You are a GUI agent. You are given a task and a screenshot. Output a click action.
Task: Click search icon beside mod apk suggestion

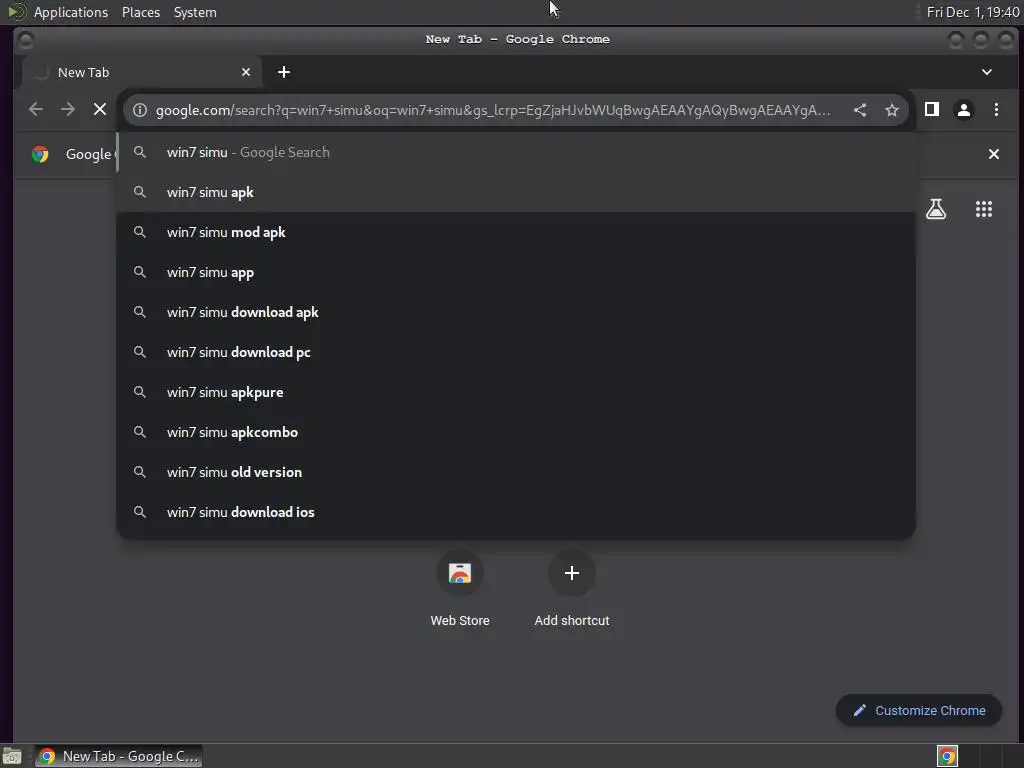(x=140, y=232)
